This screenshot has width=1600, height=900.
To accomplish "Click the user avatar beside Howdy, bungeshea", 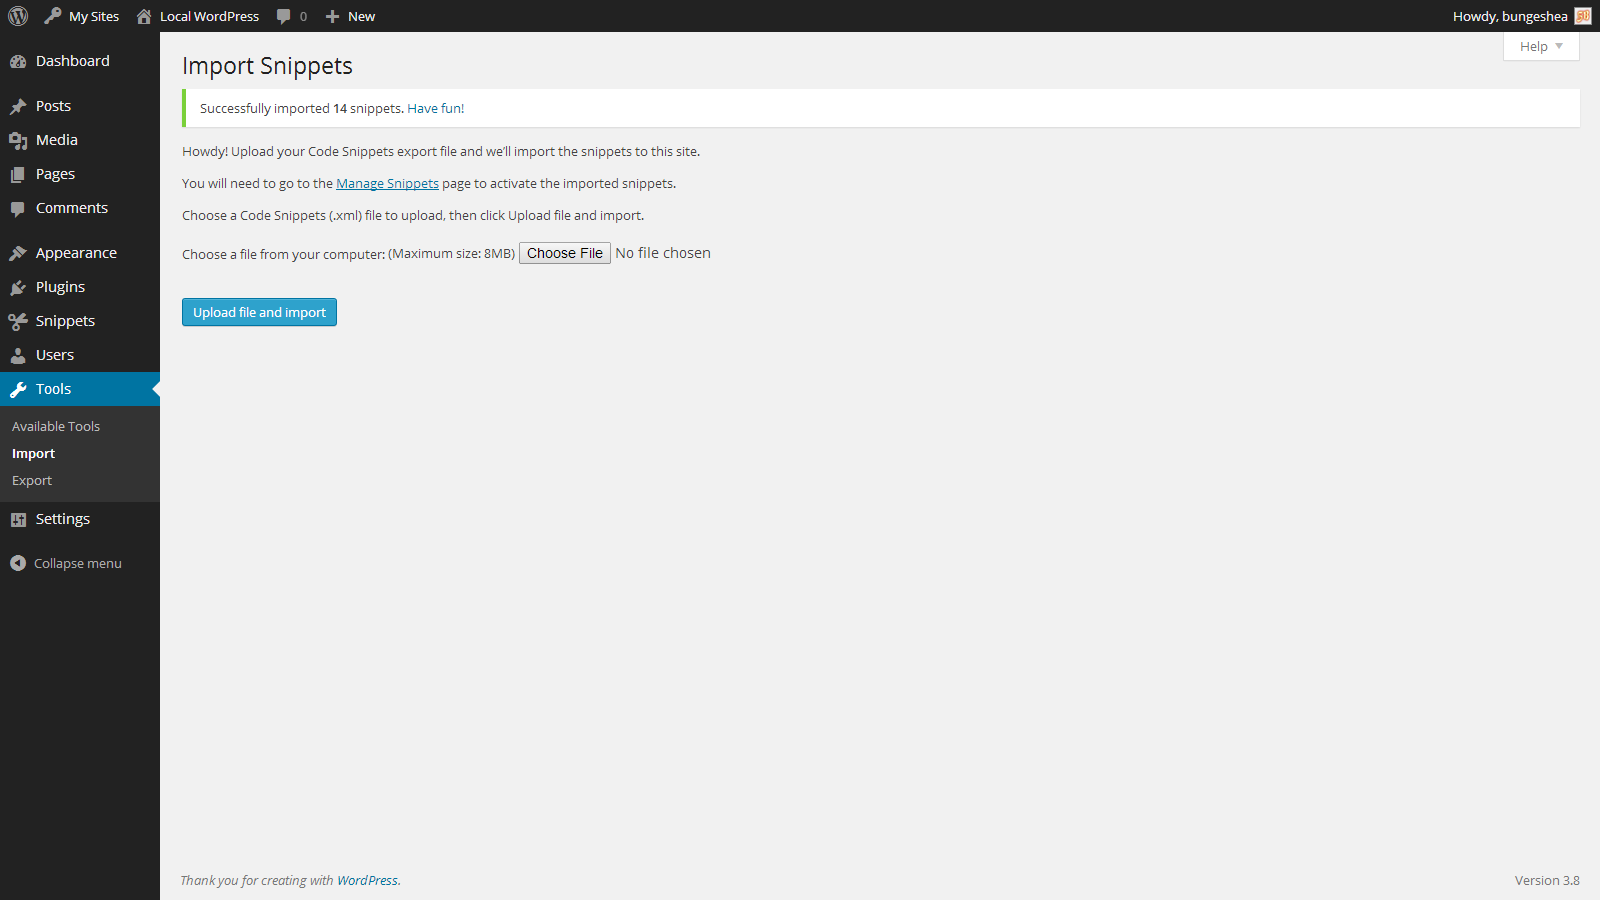I will tap(1583, 16).
